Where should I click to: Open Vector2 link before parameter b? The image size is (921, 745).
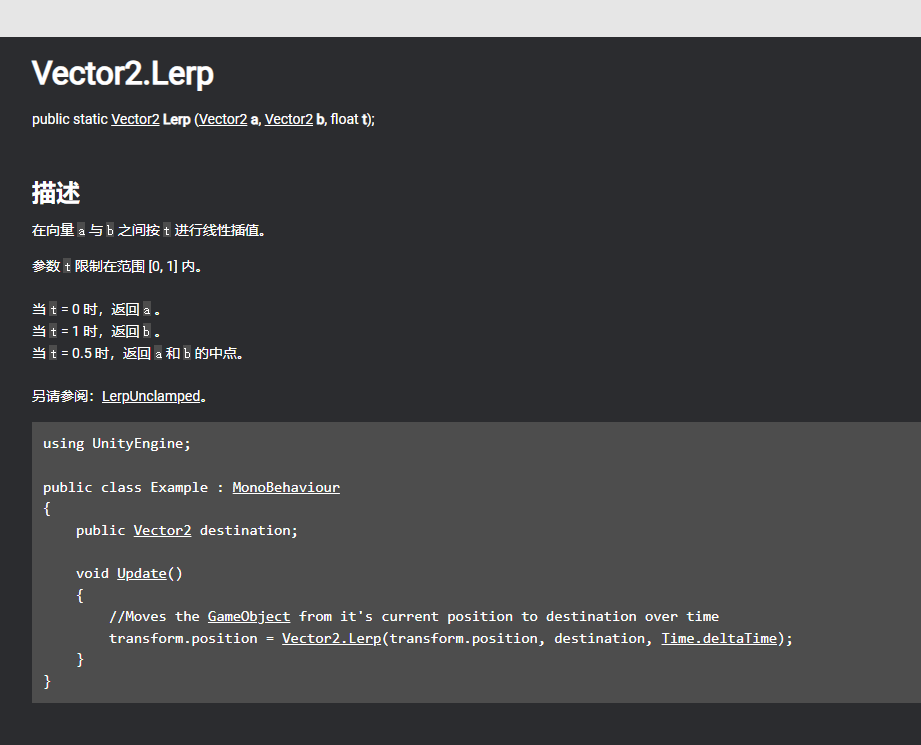[x=289, y=119]
